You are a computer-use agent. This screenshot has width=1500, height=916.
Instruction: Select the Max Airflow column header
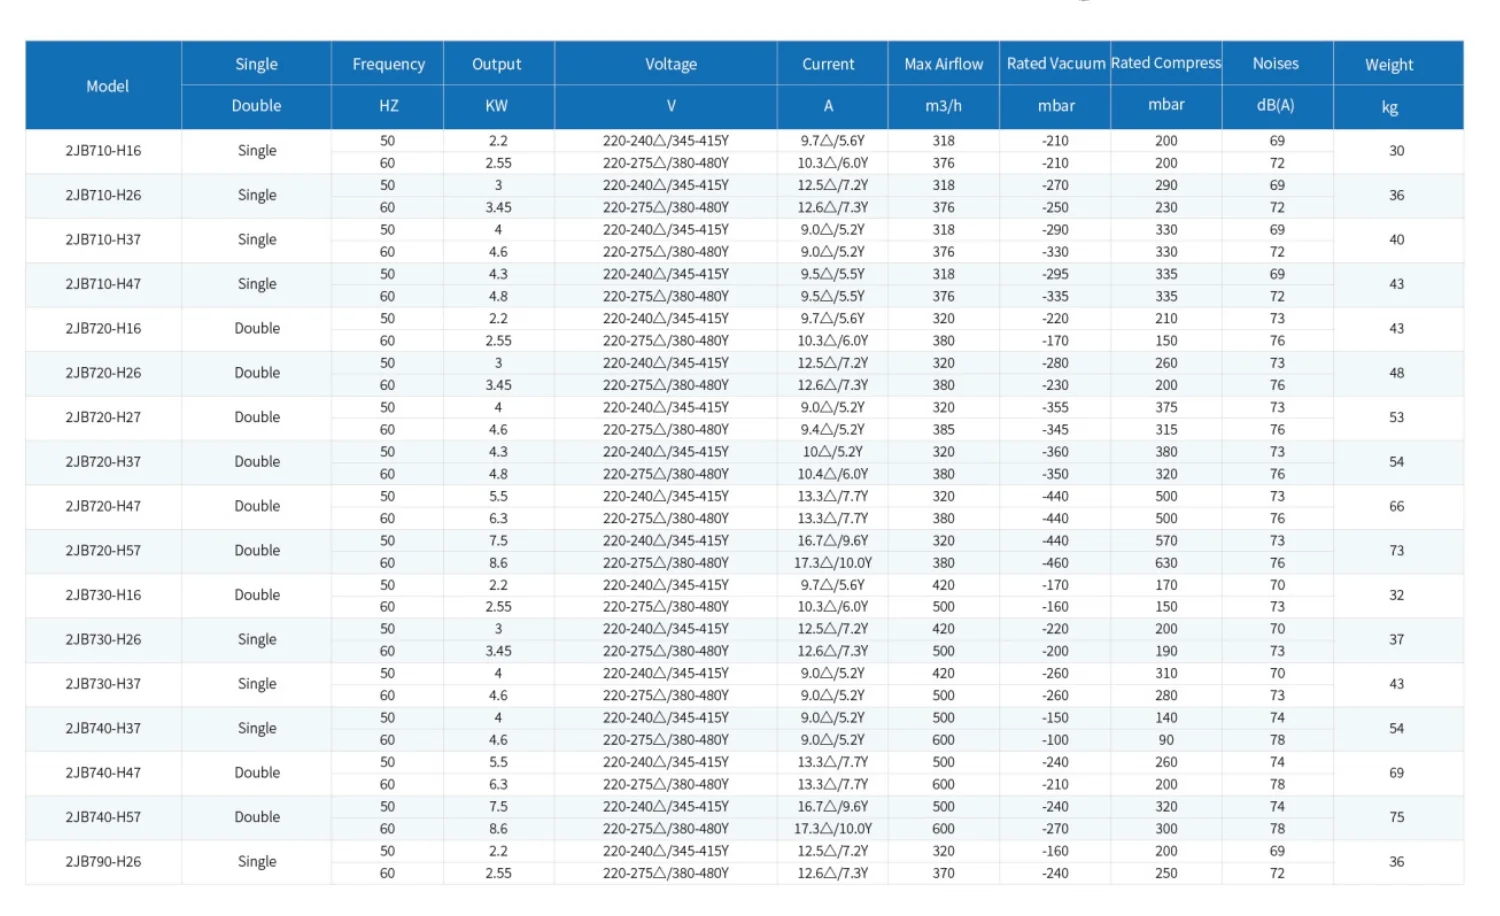[x=944, y=64]
